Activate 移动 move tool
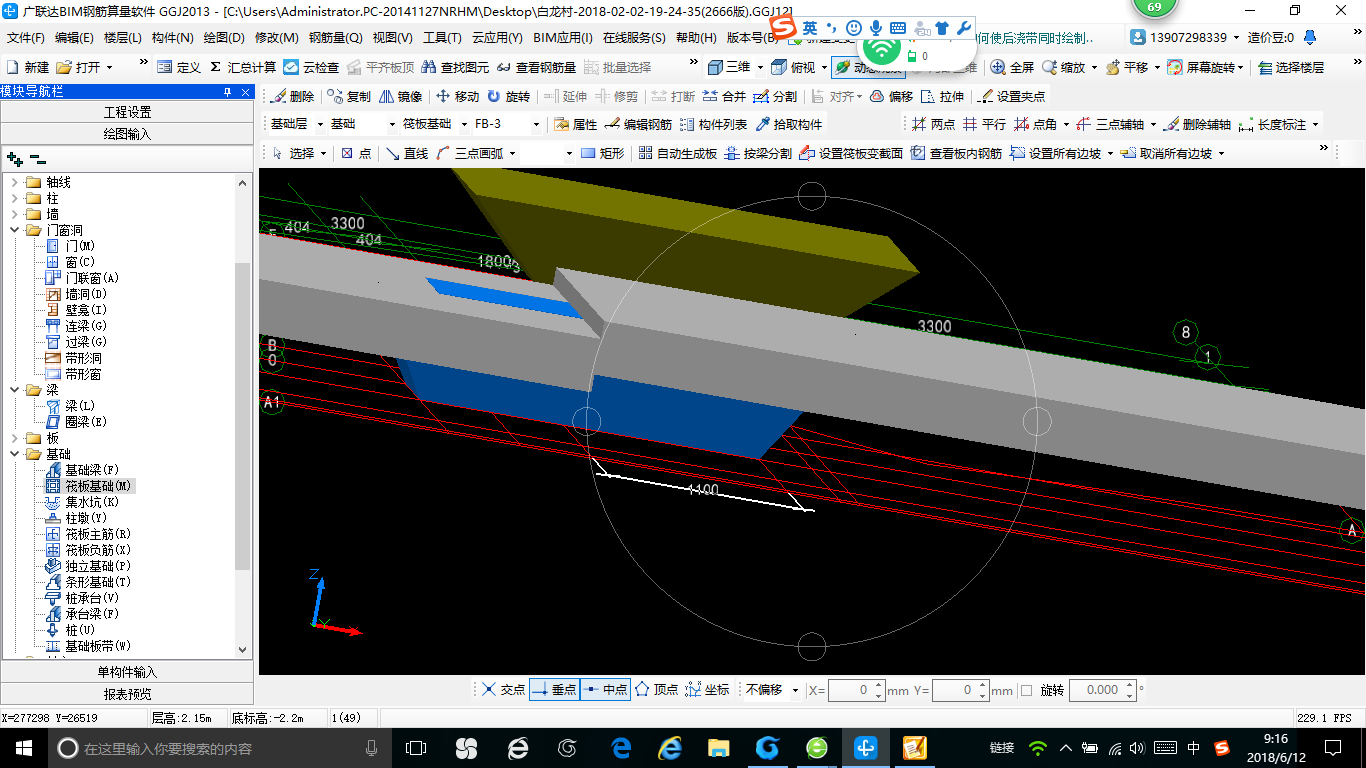 click(x=457, y=97)
